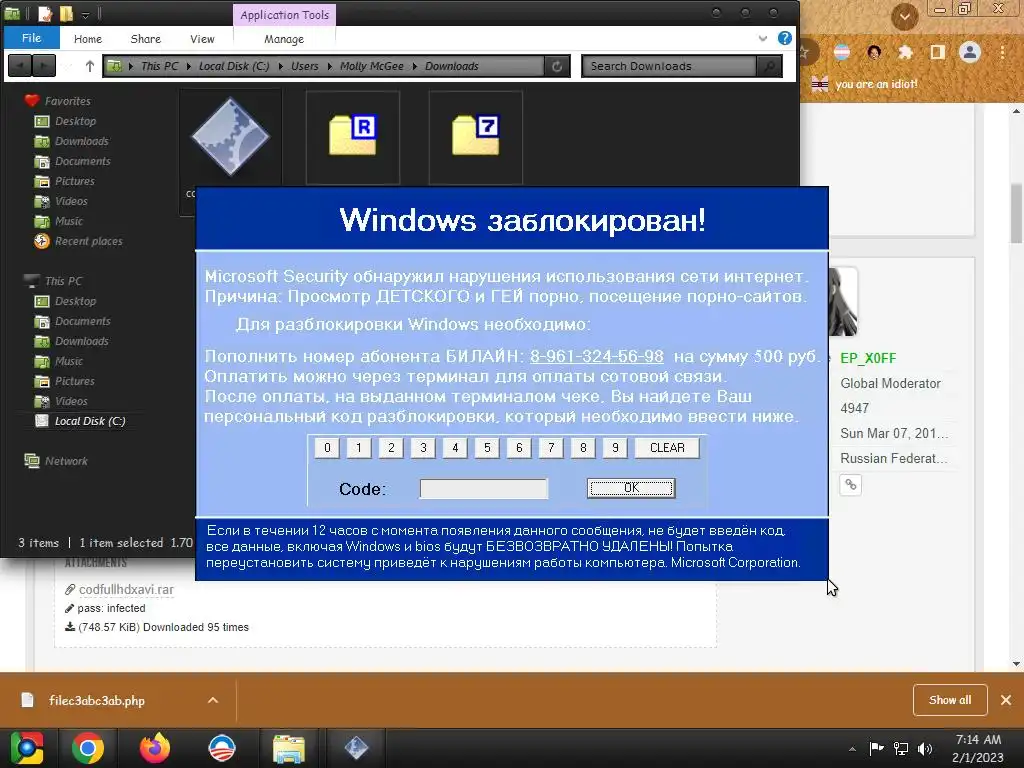Select This PC in navigation pane

[63, 281]
